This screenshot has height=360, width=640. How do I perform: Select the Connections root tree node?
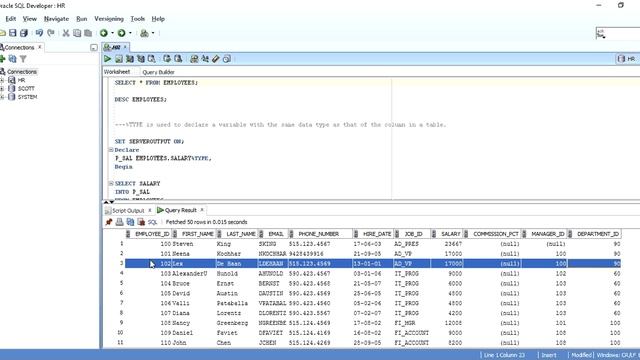tap(22, 72)
